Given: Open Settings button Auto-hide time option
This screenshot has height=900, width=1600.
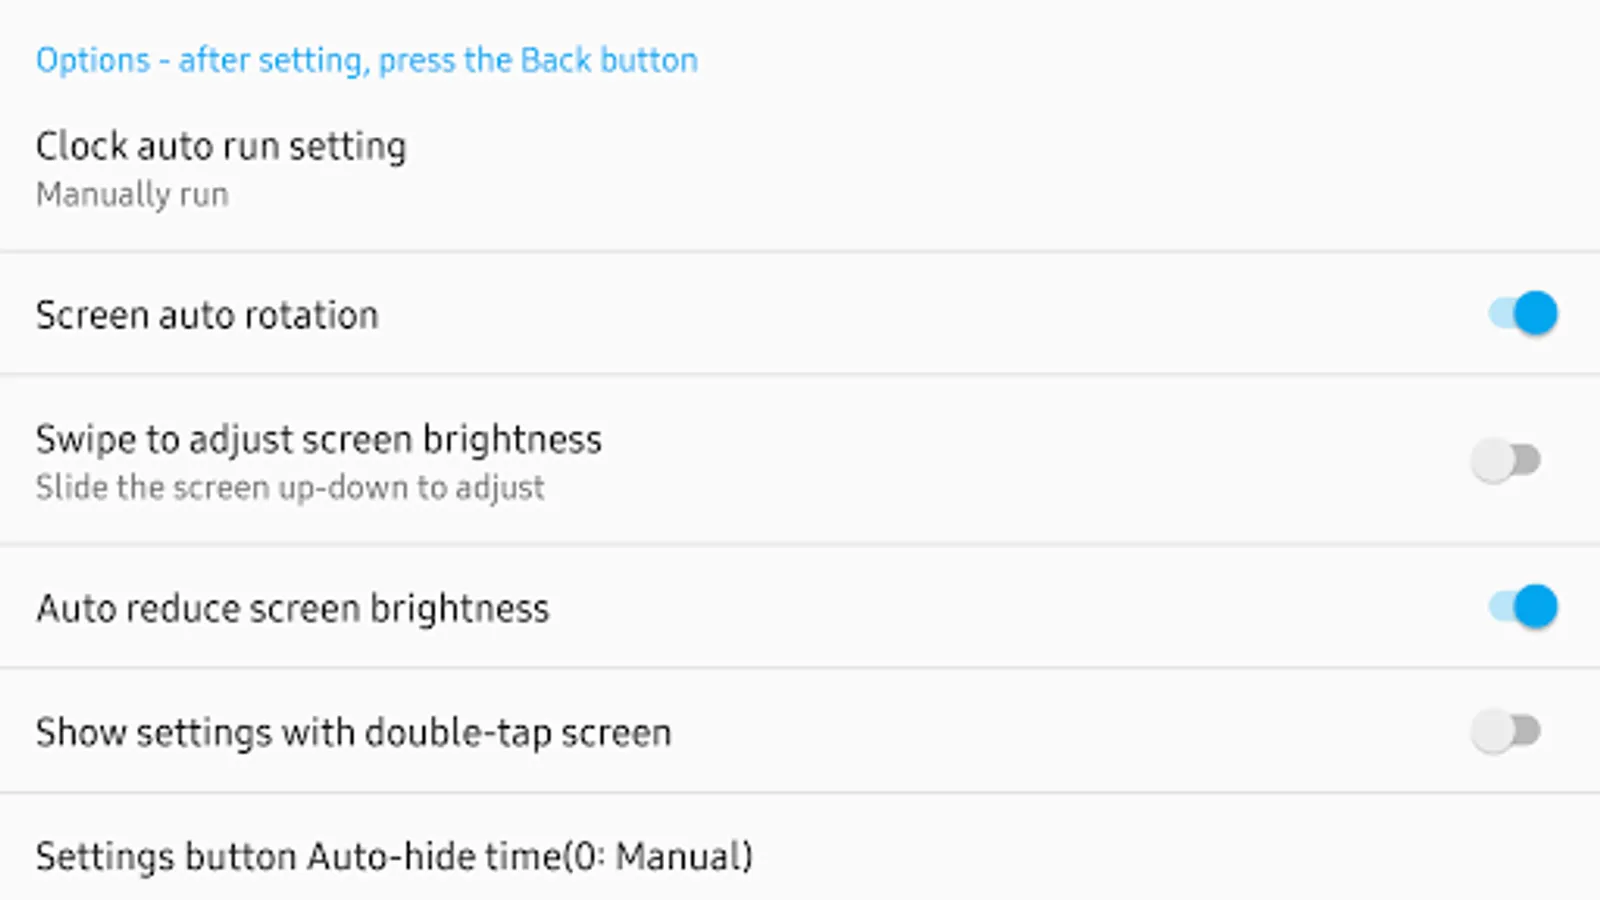Looking at the screenshot, I should pyautogui.click(x=800, y=850).
